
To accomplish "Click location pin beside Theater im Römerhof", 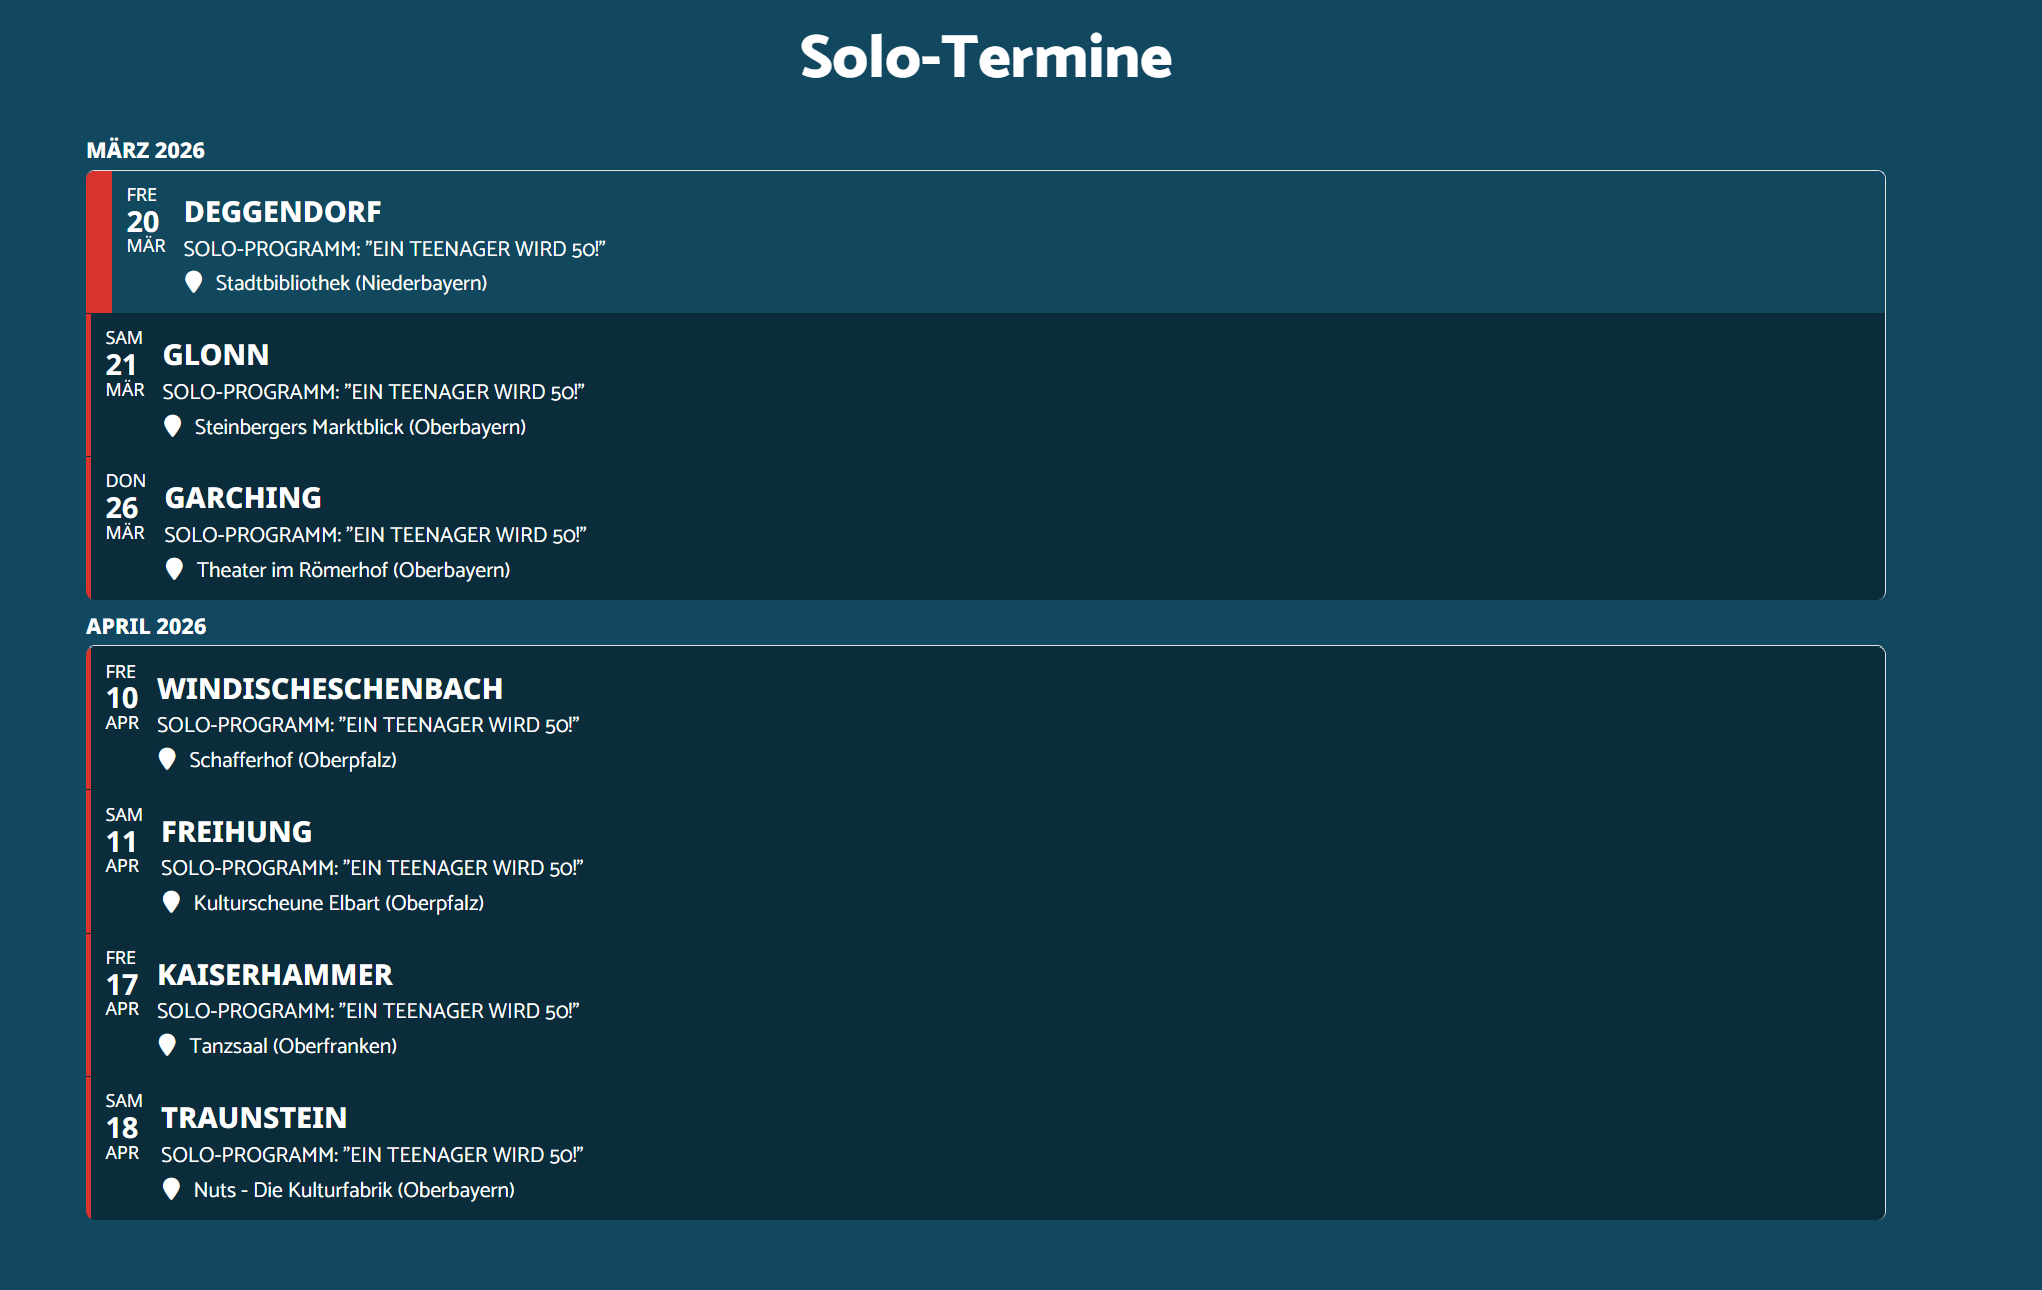I will point(174,569).
